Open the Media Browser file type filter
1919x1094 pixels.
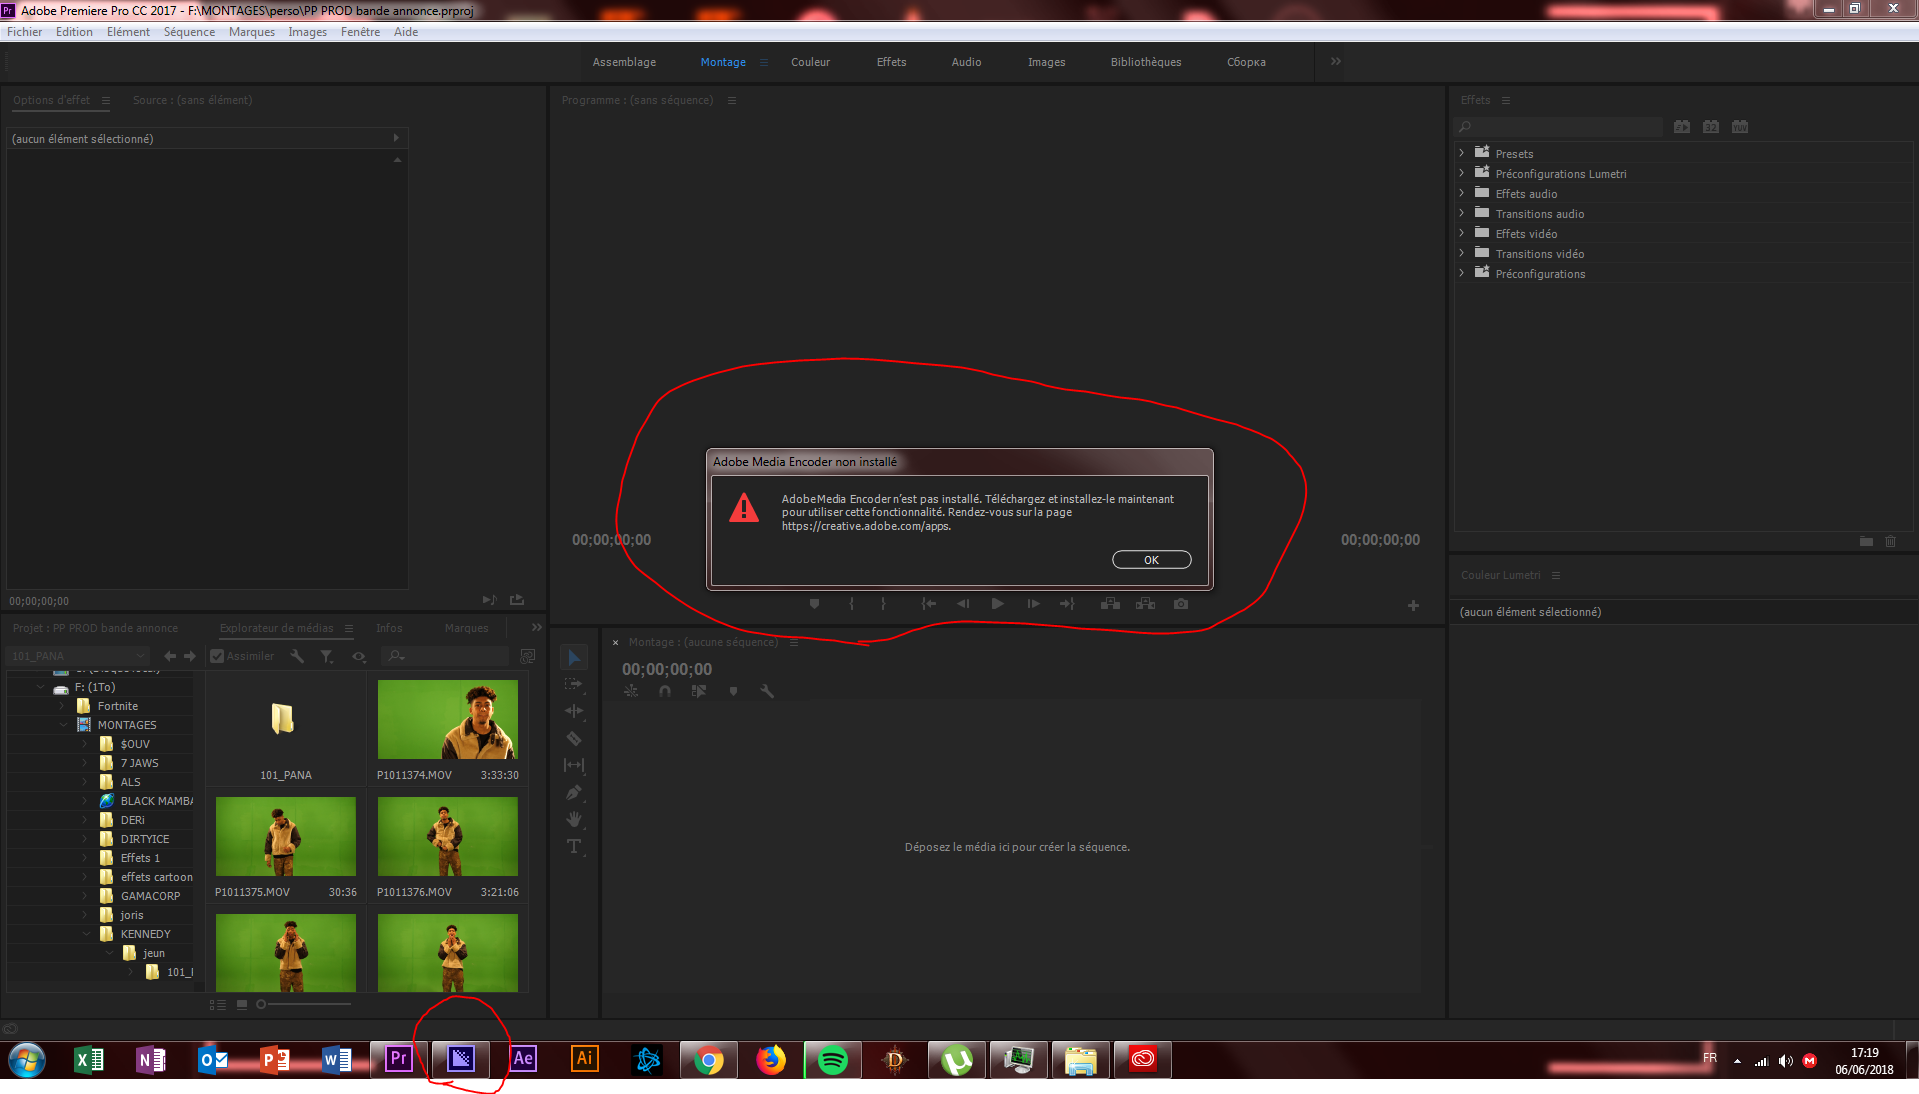(327, 656)
